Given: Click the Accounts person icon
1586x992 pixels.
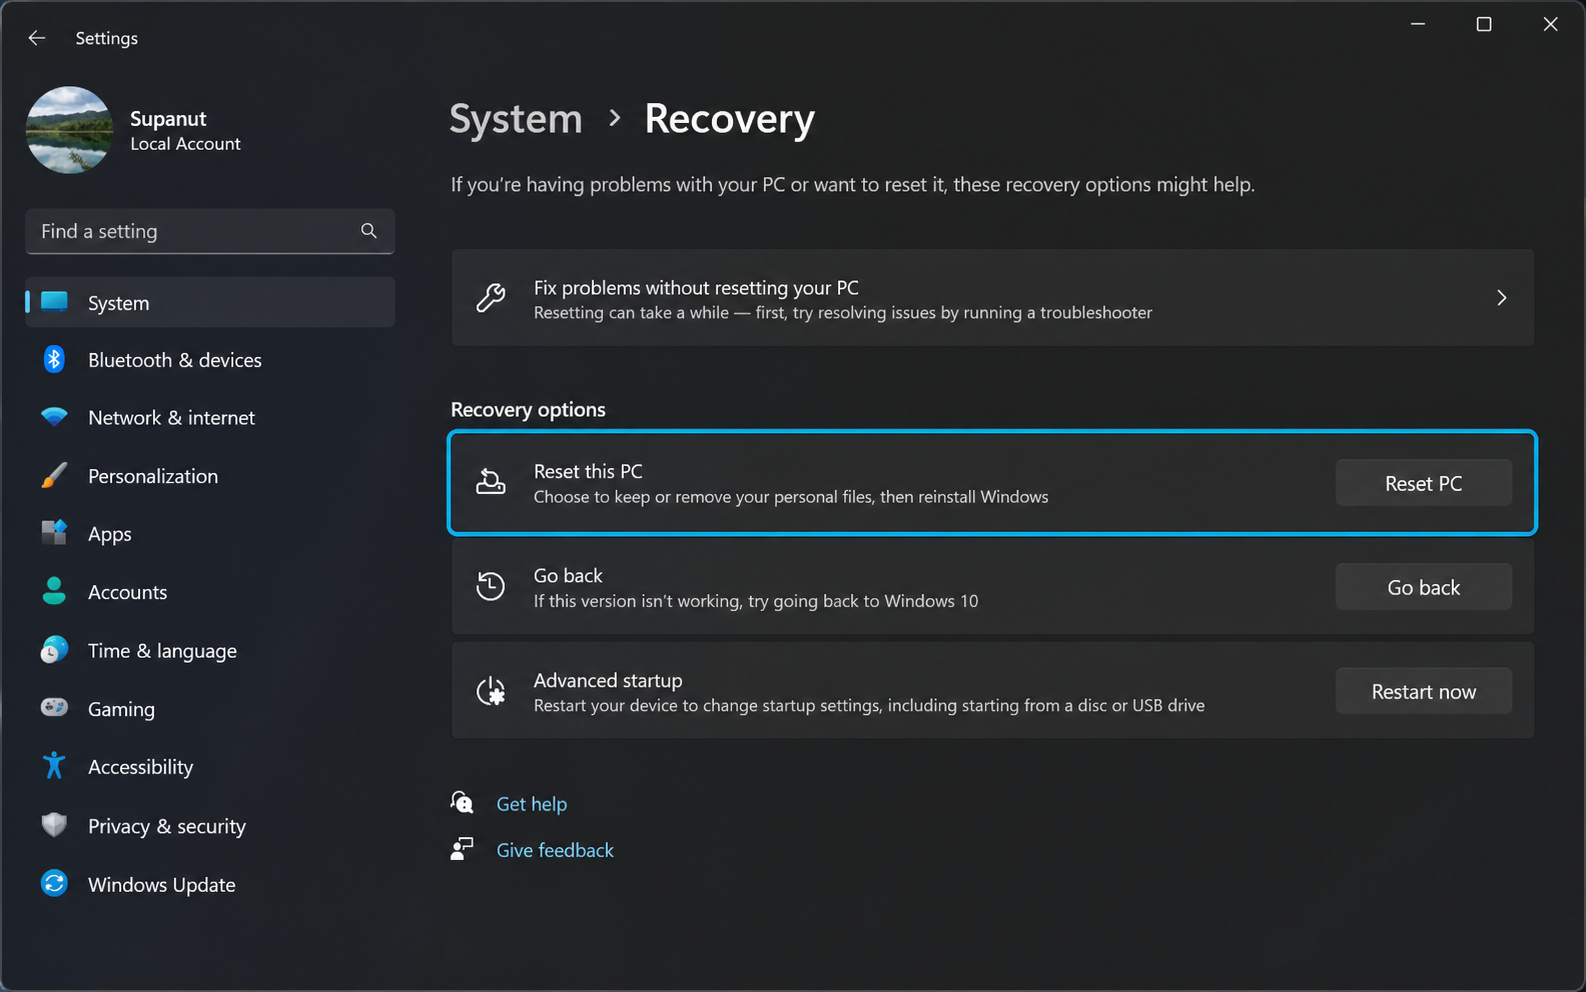Looking at the screenshot, I should (x=54, y=591).
